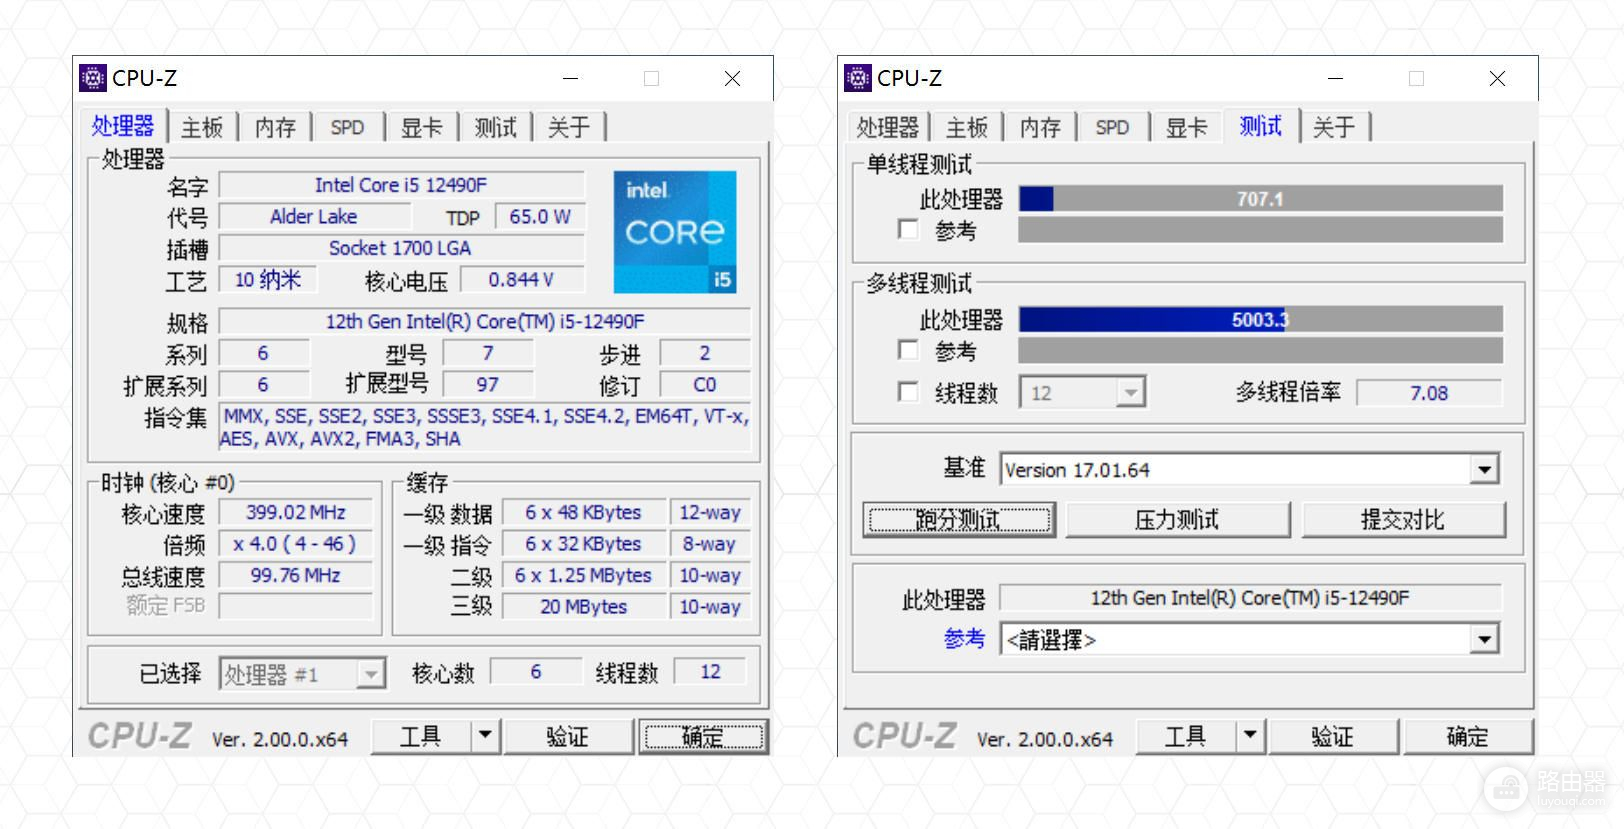
Task: Click the 工艺 value 10 纳米
Action: 267,280
